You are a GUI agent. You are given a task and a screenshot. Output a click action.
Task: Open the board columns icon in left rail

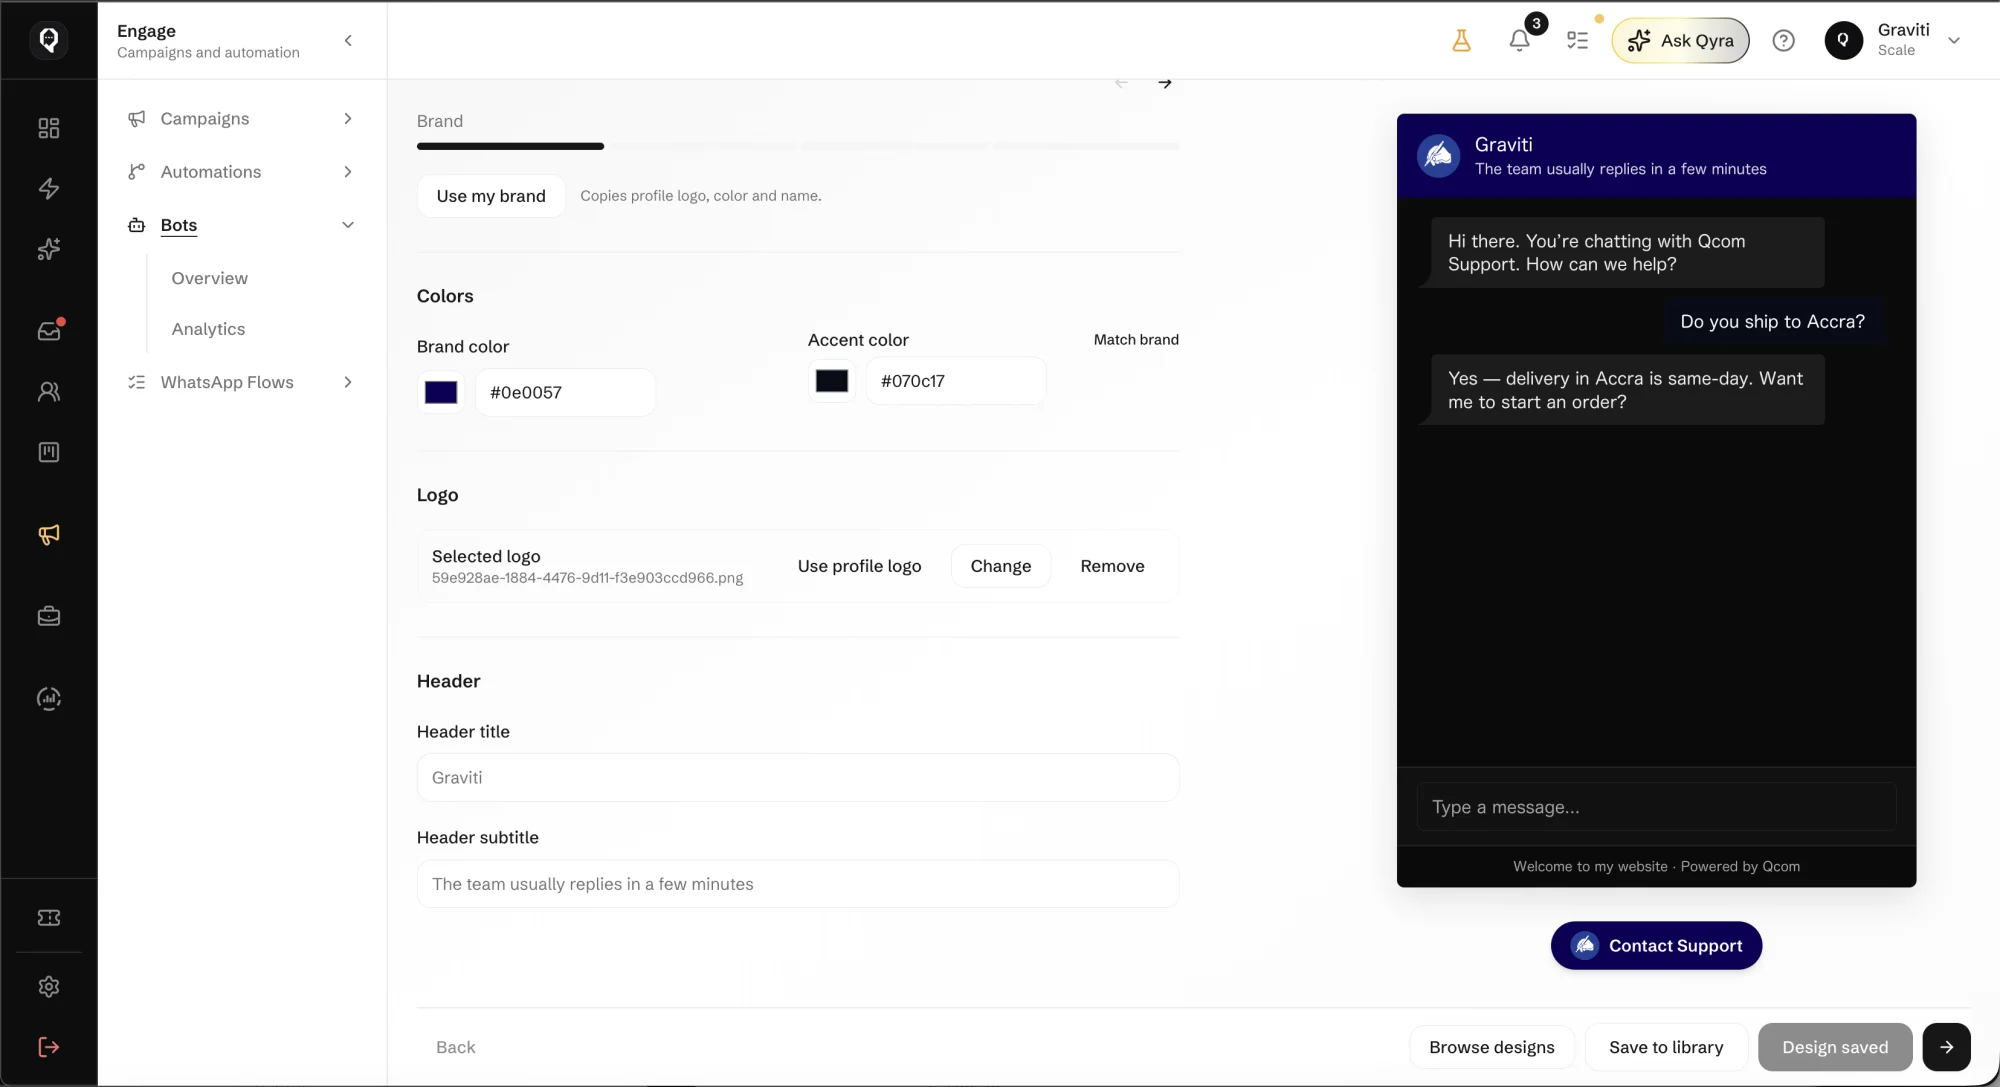coord(48,452)
